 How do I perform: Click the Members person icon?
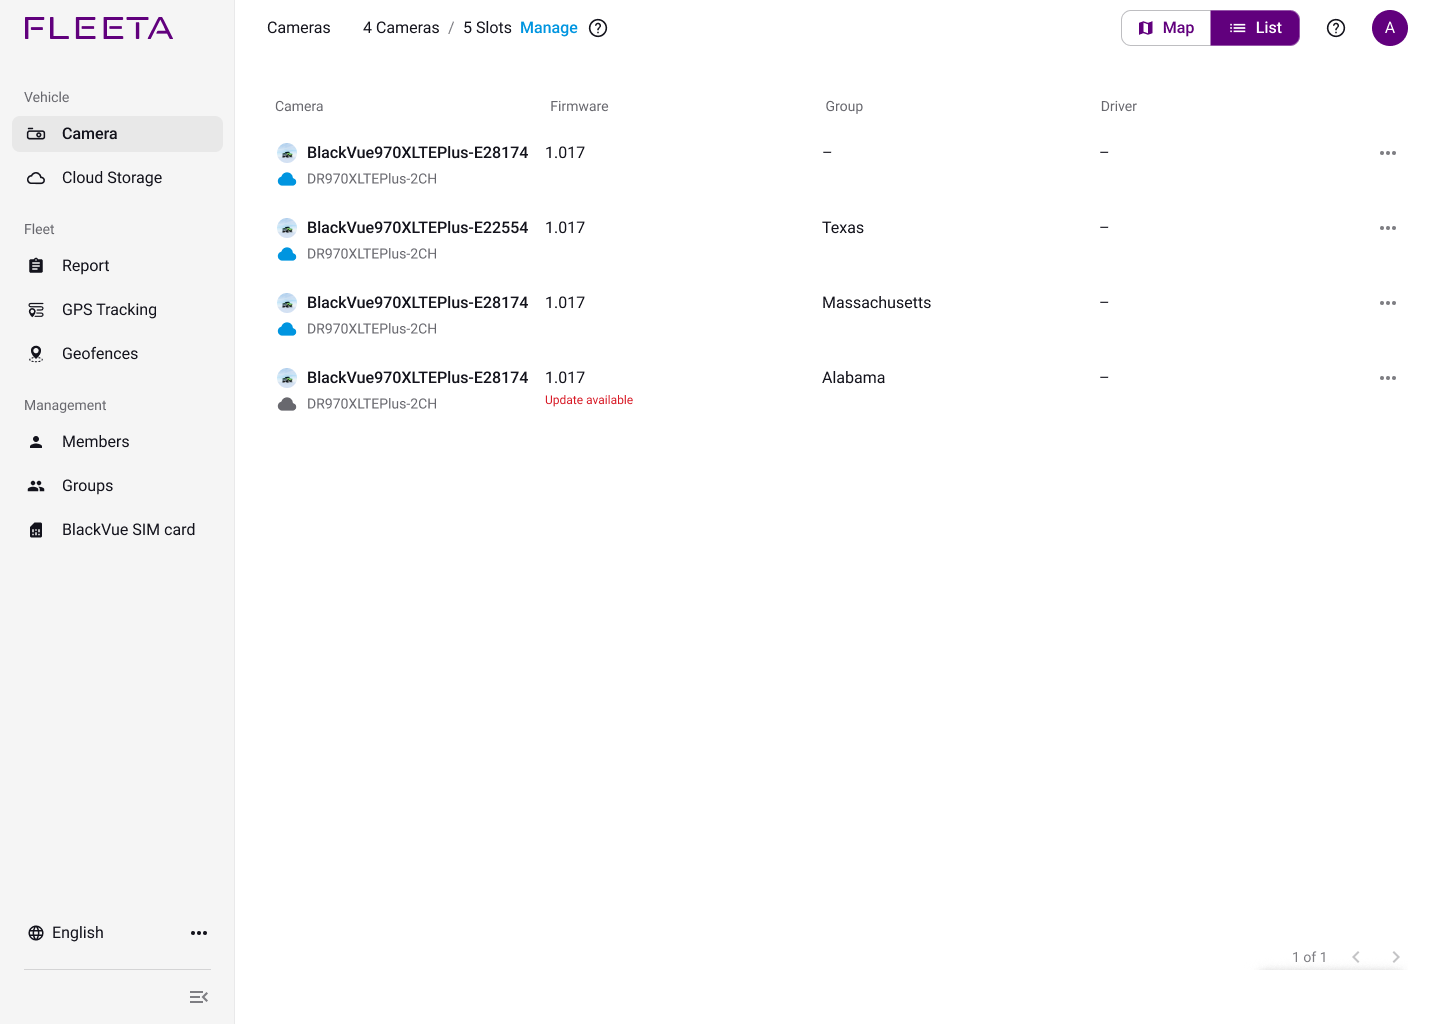36,442
